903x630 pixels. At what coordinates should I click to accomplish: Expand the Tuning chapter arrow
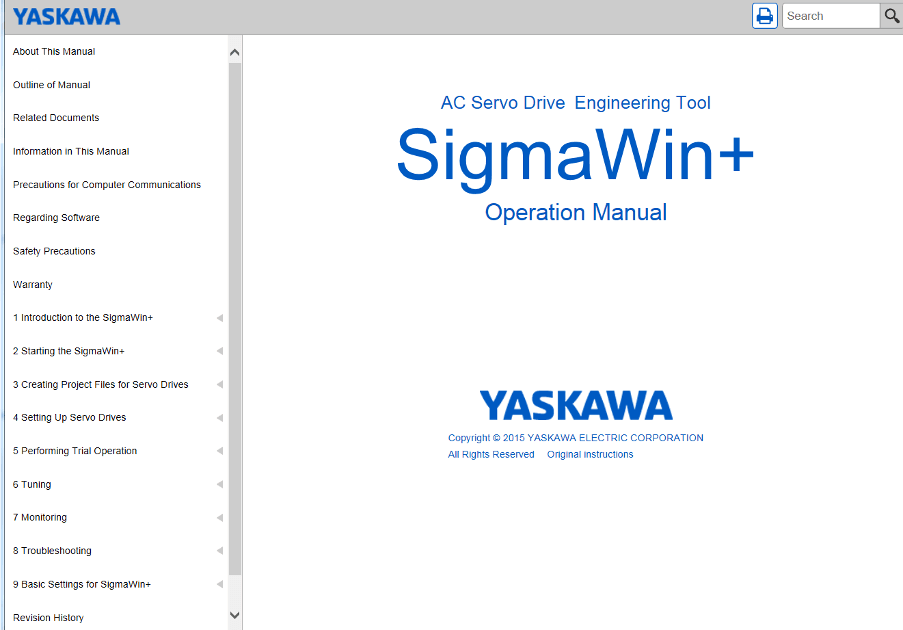[x=219, y=485]
